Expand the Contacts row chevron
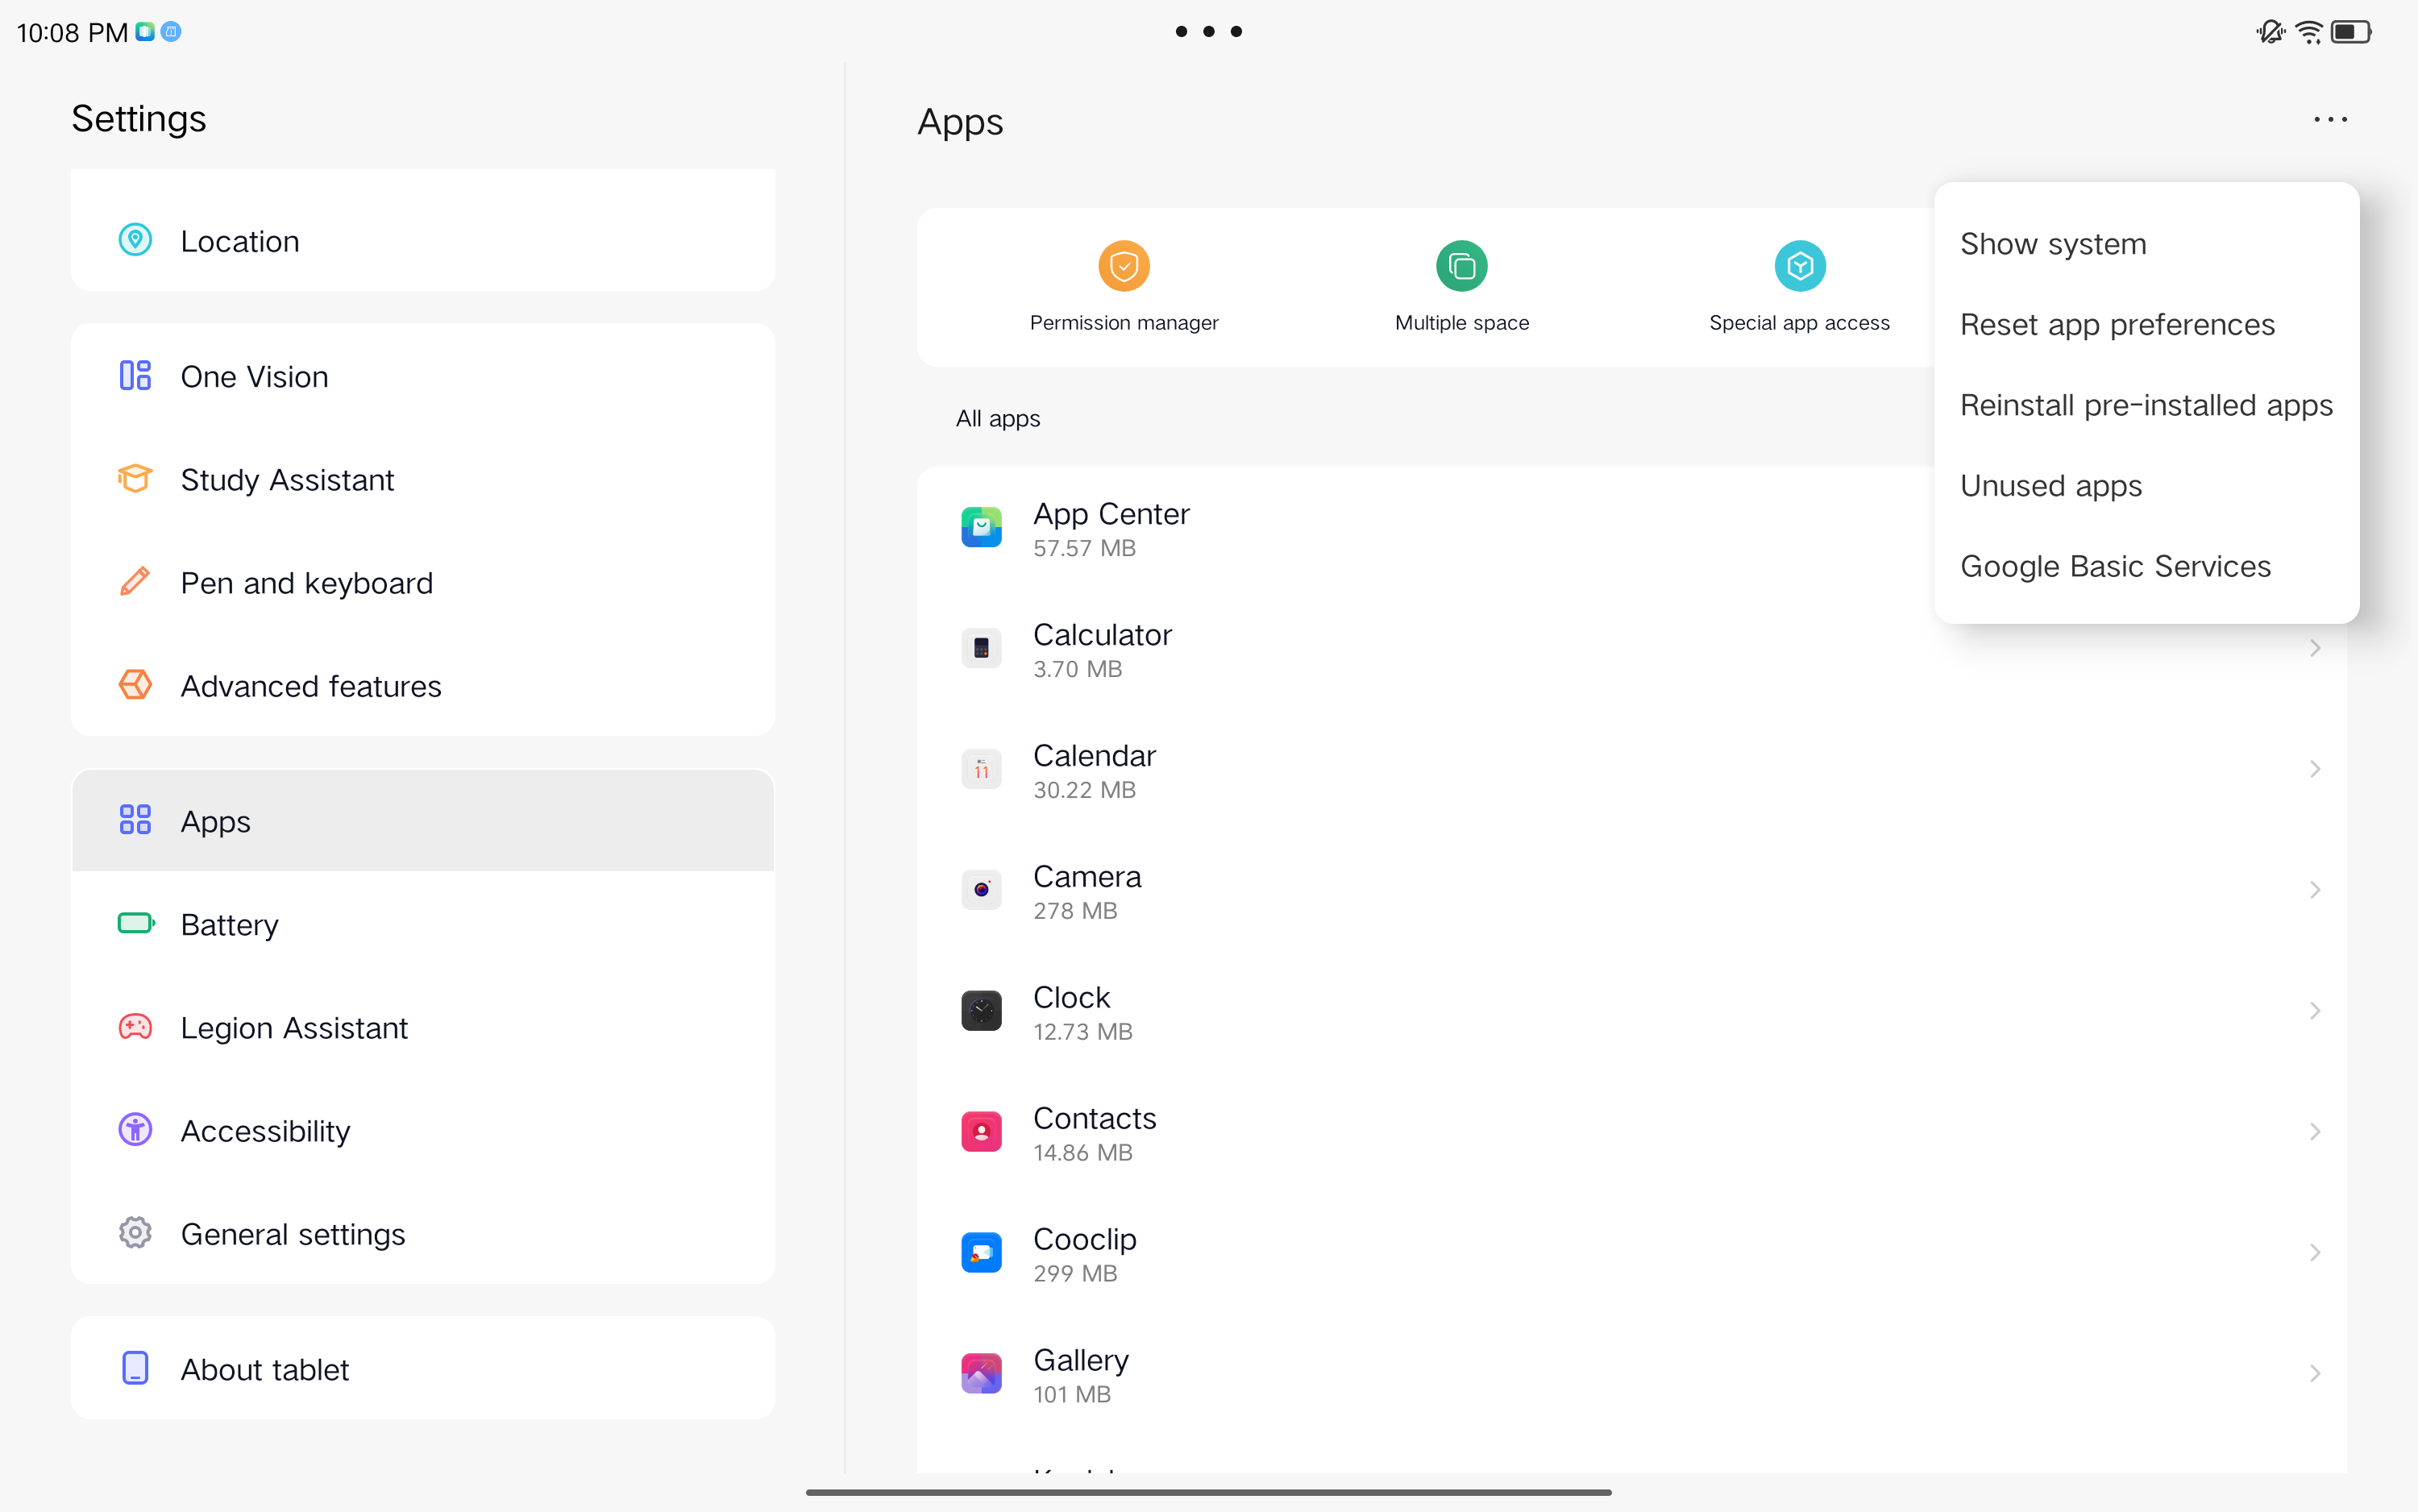The height and width of the screenshot is (1512, 2418). pos(2314,1132)
